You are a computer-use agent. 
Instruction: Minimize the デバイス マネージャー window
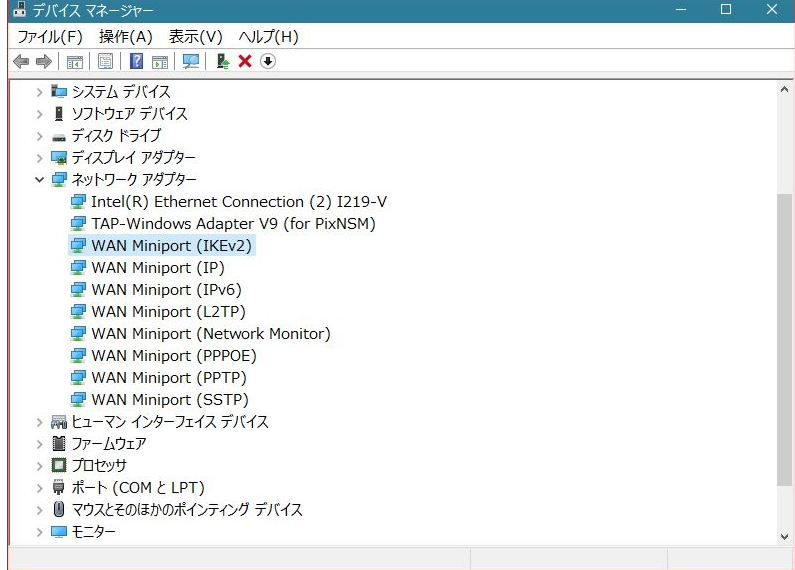tap(680, 10)
